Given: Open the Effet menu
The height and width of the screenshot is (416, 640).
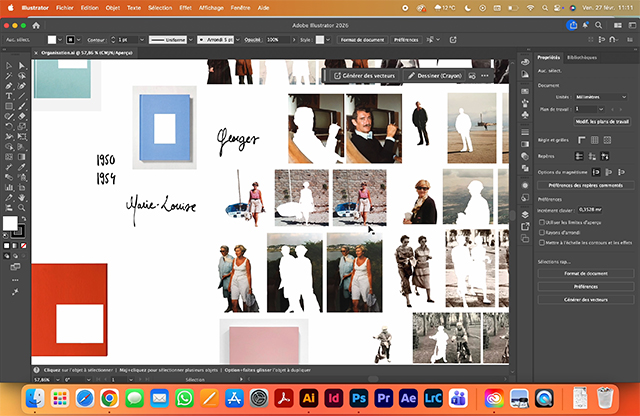Looking at the screenshot, I should tap(185, 8).
